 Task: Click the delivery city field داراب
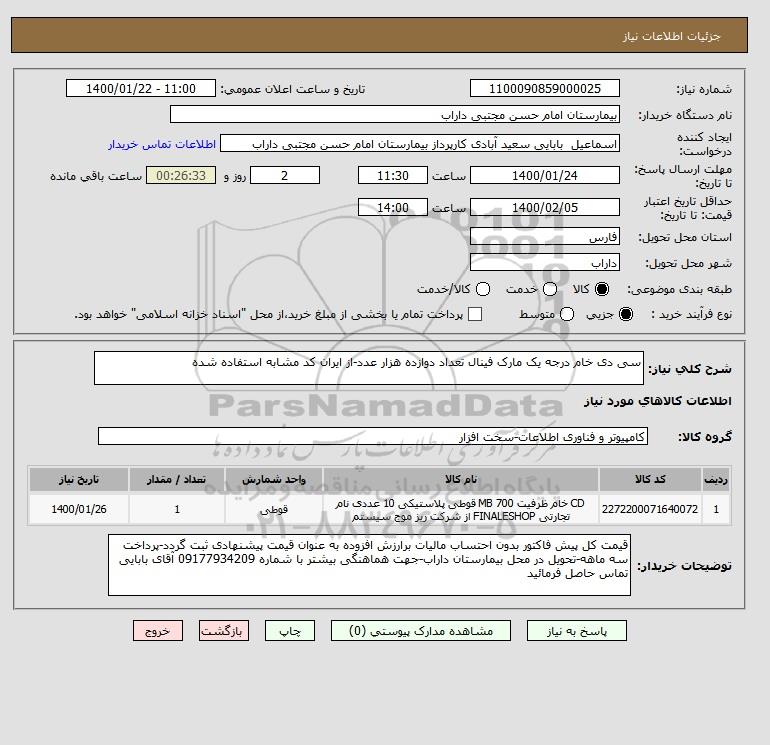tap(545, 263)
